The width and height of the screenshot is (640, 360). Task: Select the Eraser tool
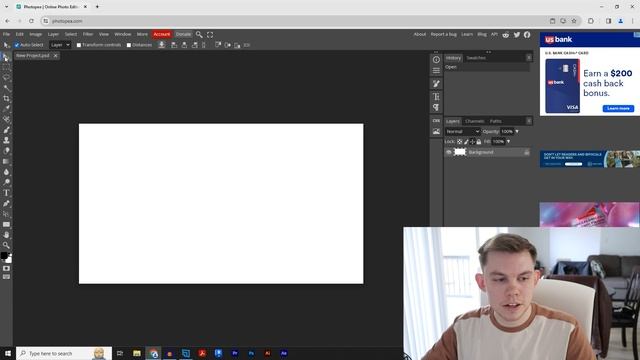point(6,151)
